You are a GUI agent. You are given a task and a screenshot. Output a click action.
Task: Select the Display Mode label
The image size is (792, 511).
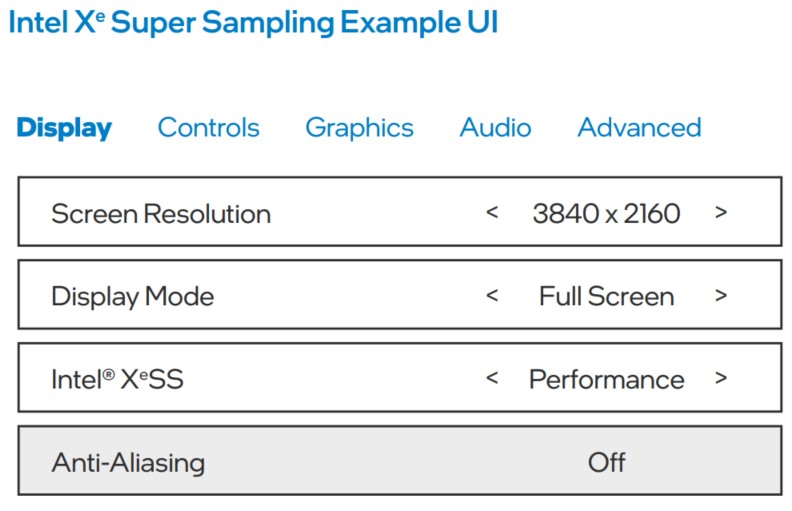[132, 296]
